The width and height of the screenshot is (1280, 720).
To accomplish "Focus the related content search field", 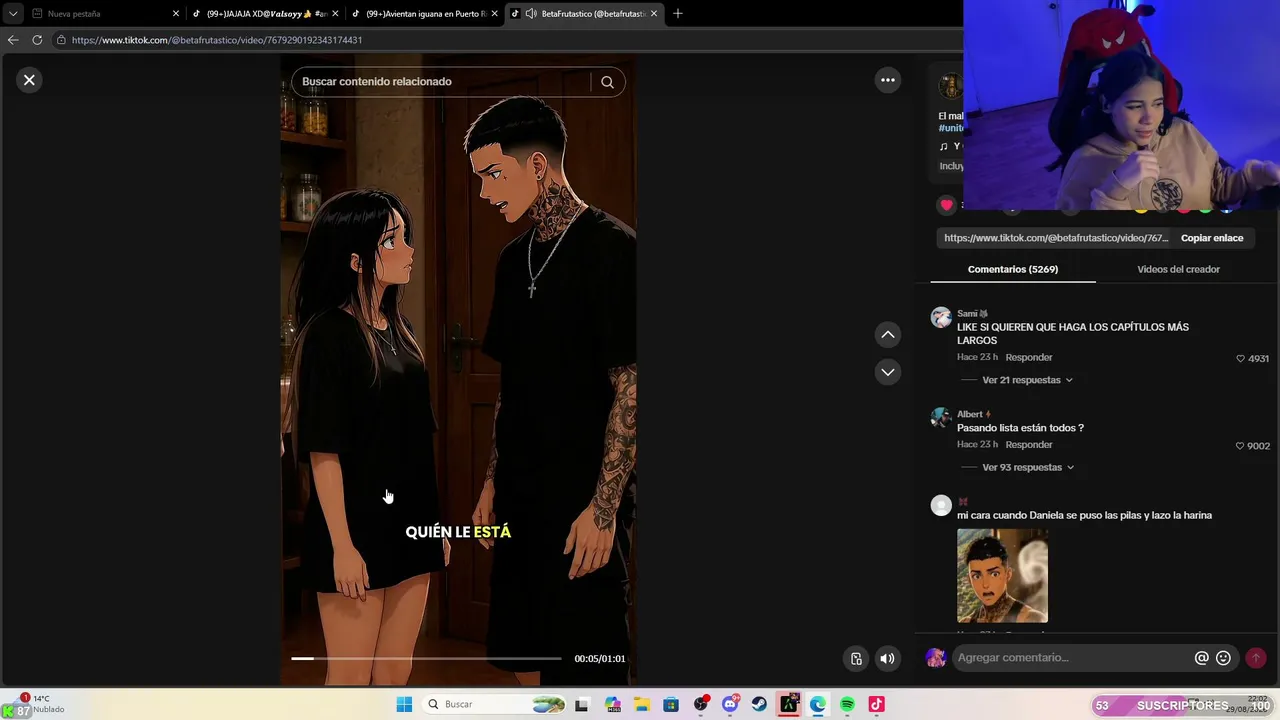I will (x=445, y=82).
